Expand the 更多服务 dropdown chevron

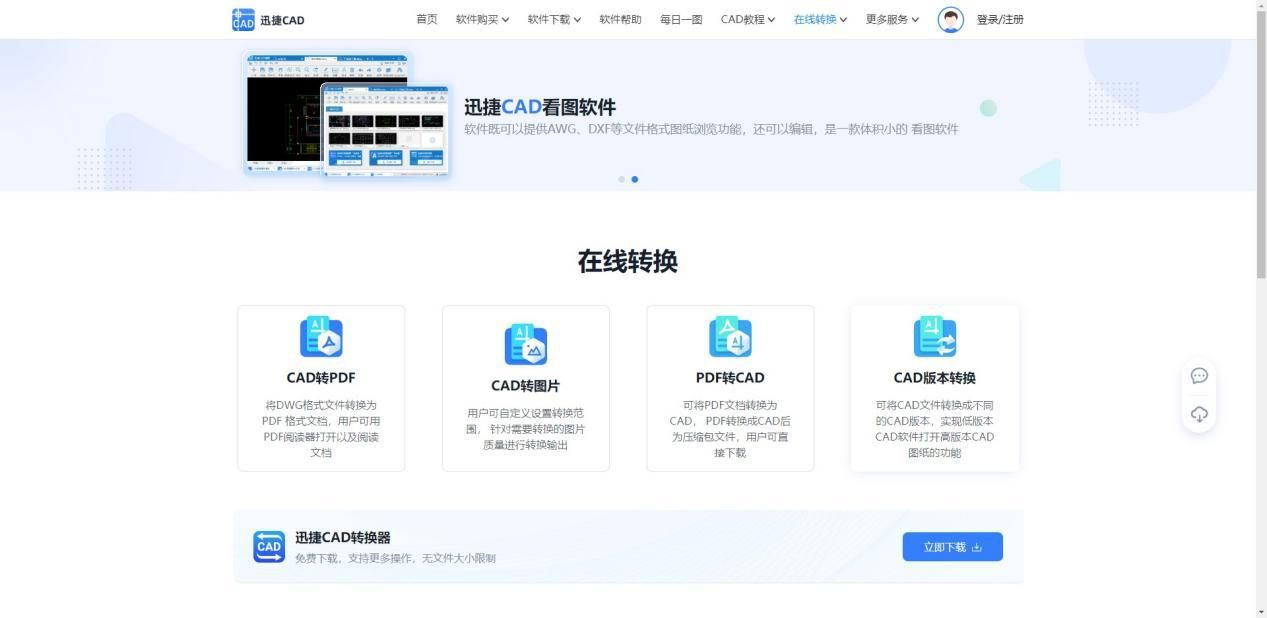(915, 20)
